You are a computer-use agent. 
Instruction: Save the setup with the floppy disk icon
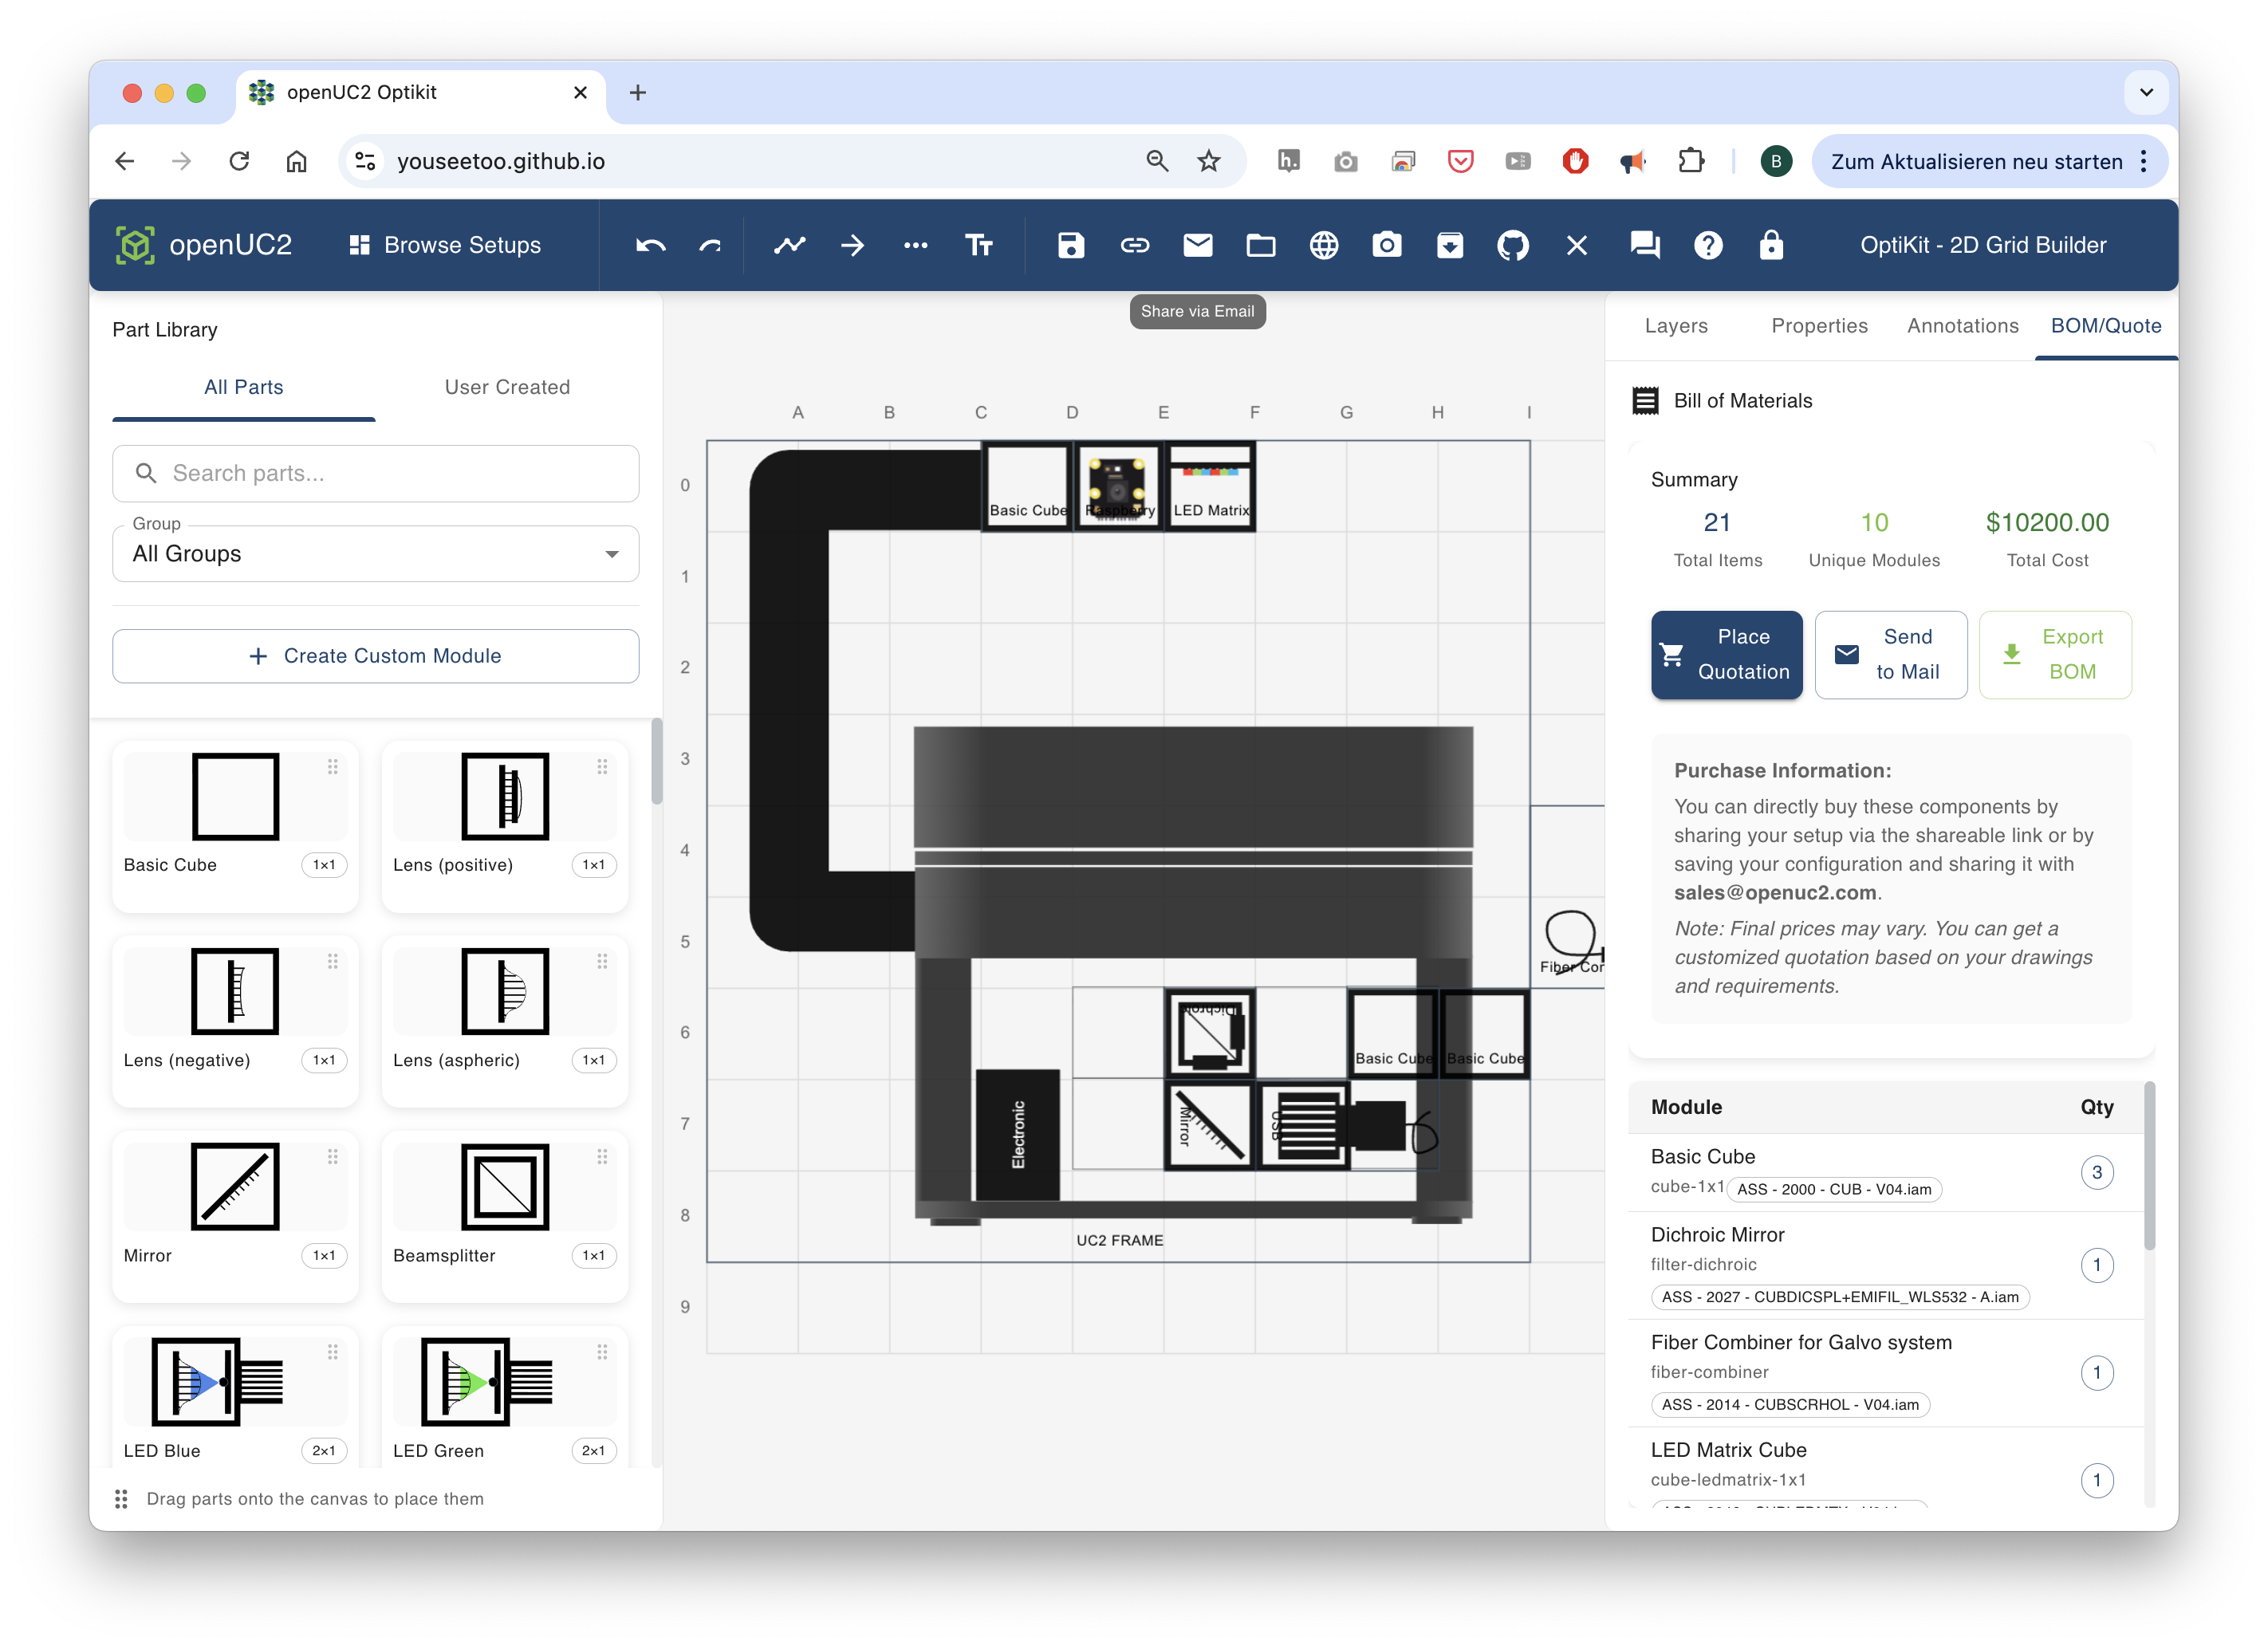point(1071,245)
